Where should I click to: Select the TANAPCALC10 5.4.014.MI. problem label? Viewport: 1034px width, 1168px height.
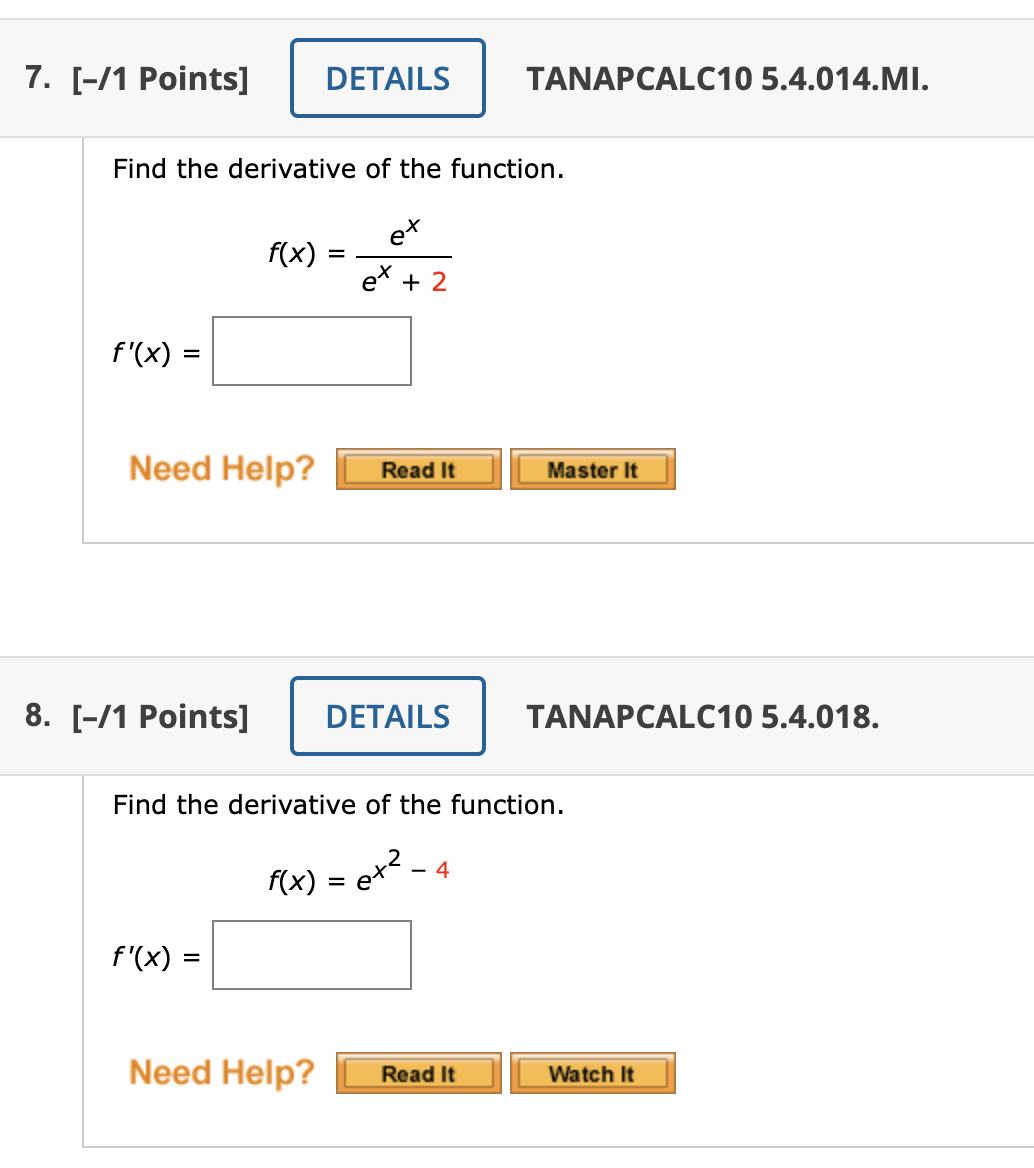point(729,78)
